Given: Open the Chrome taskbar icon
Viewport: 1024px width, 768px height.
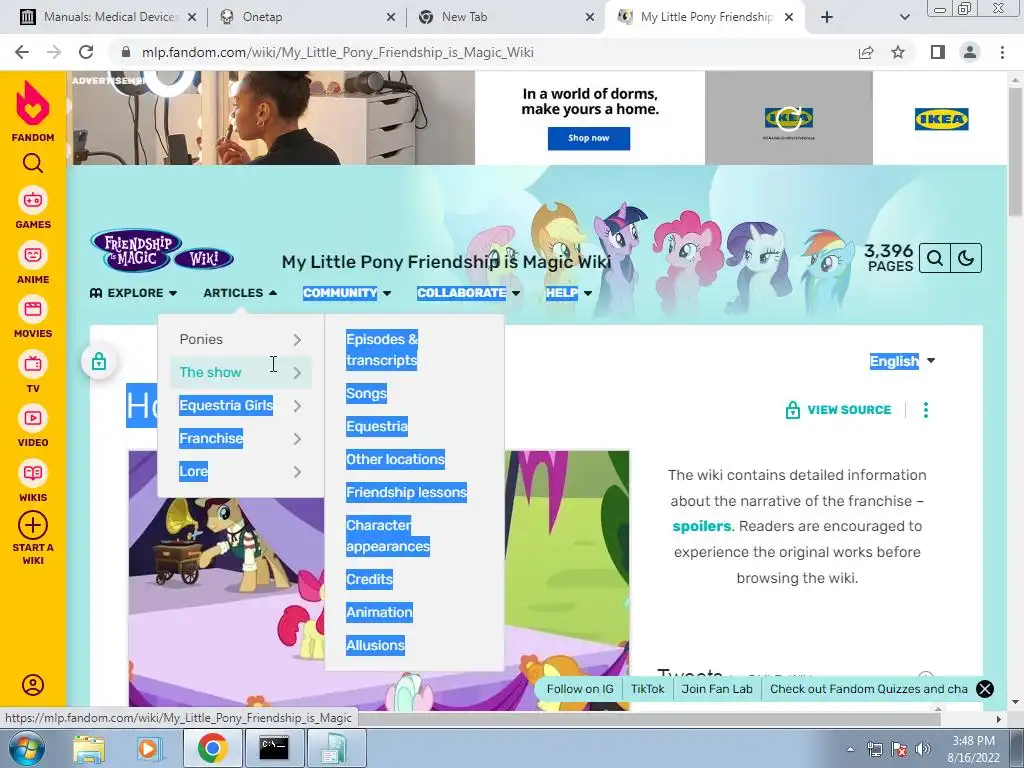Looking at the screenshot, I should 212,748.
